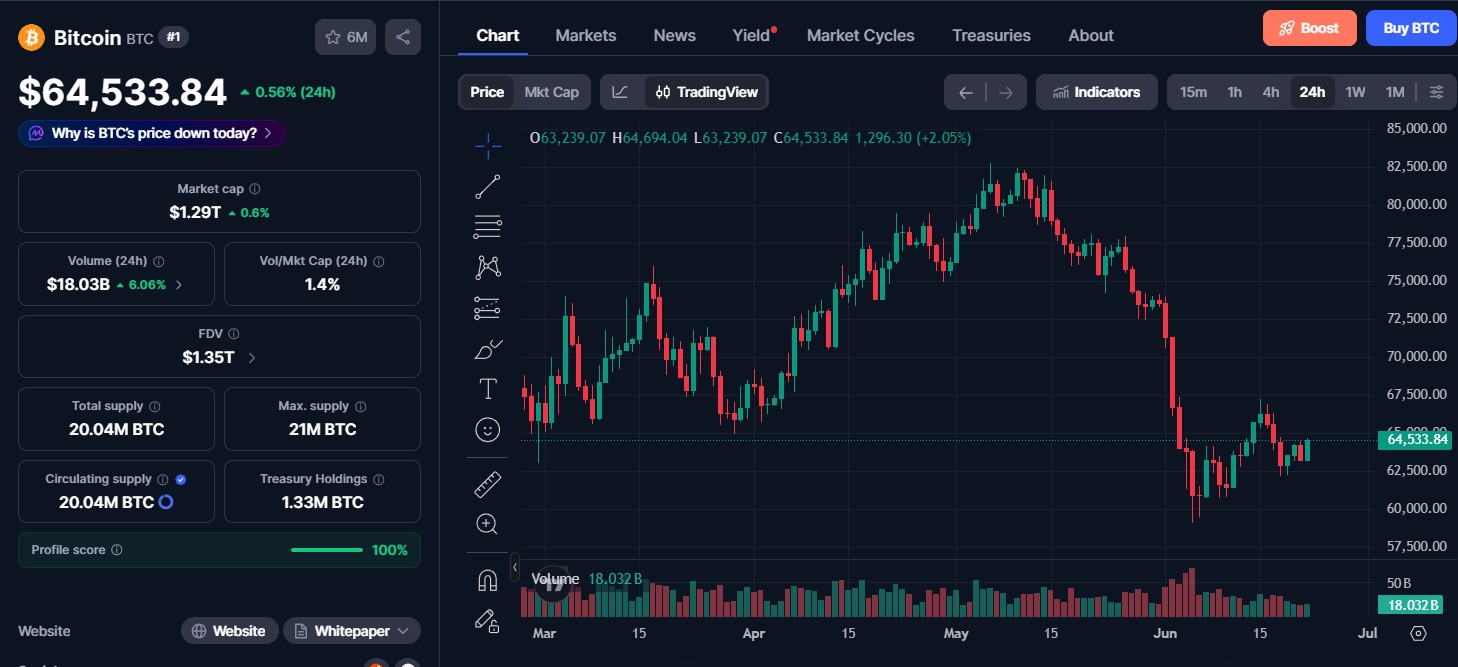Viewport: 1458px width, 667px height.
Task: Select the ruler measure tool
Action: point(488,484)
